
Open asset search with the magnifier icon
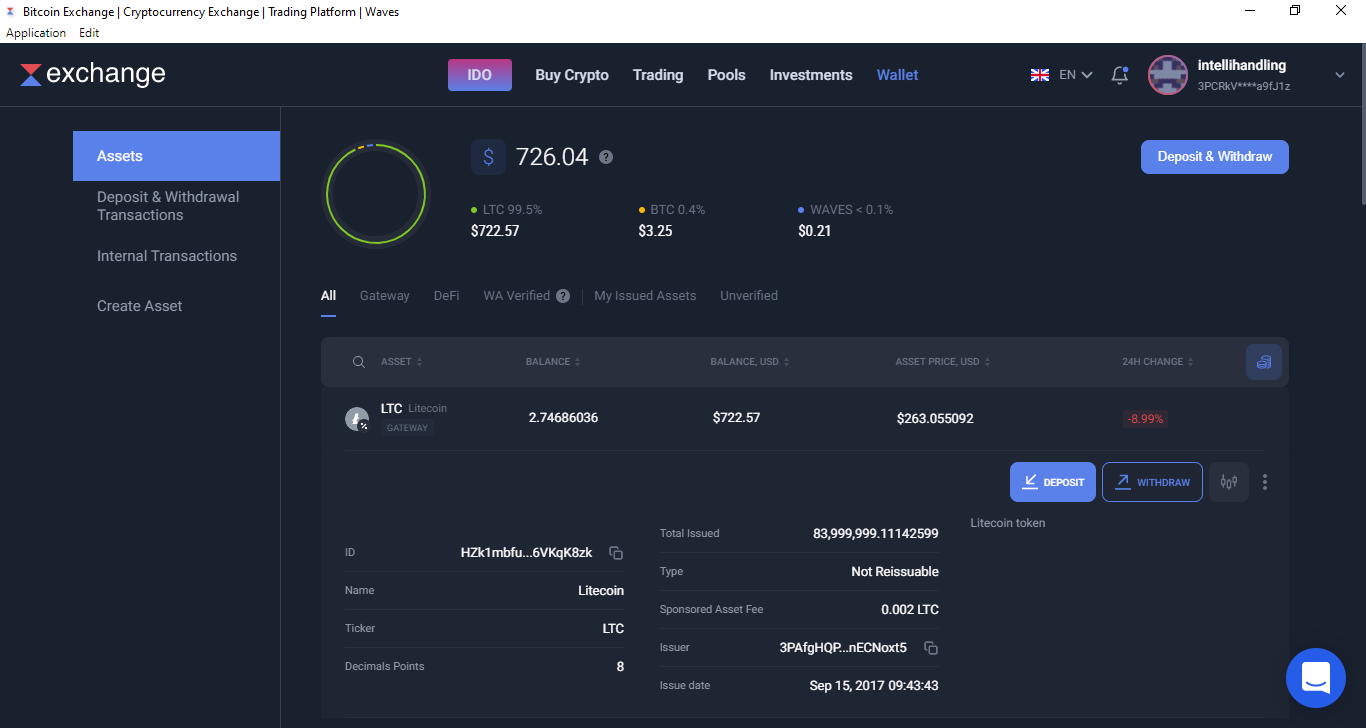pos(359,362)
